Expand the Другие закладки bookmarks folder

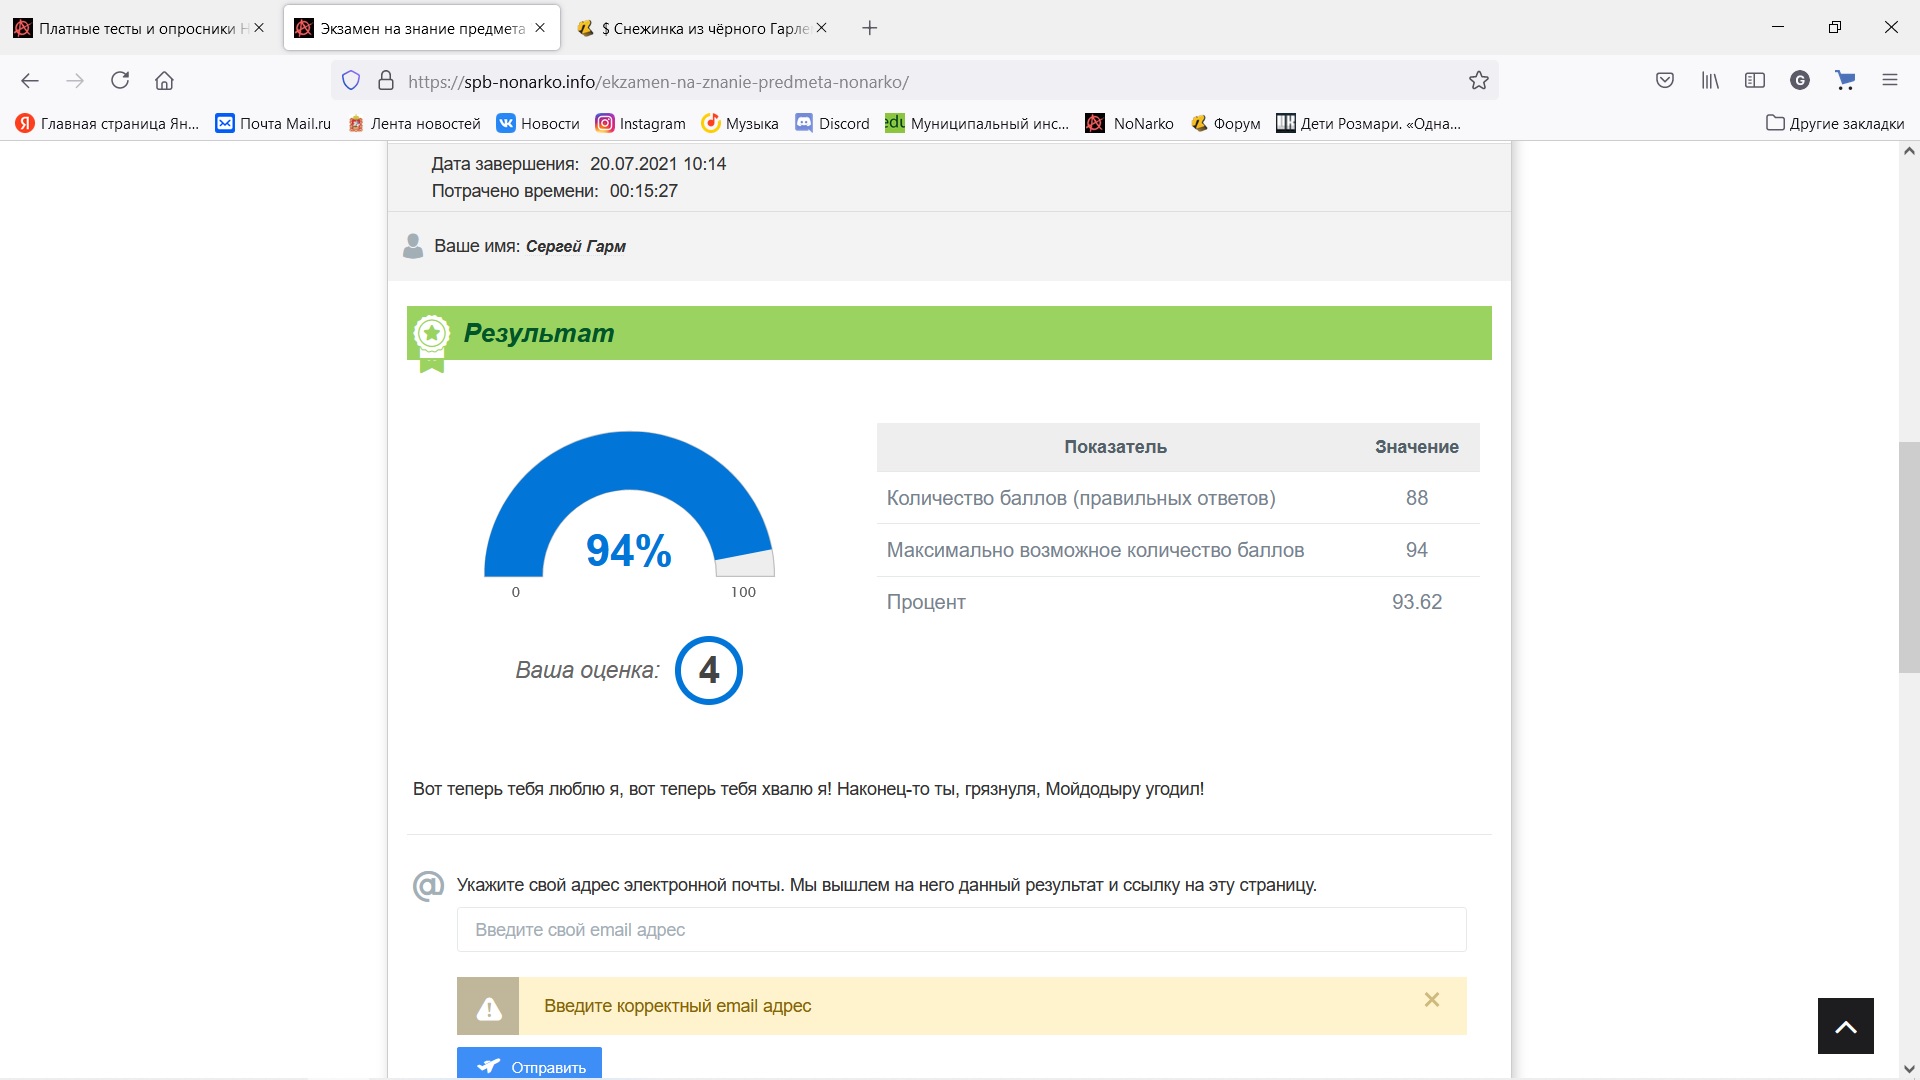click(1835, 123)
